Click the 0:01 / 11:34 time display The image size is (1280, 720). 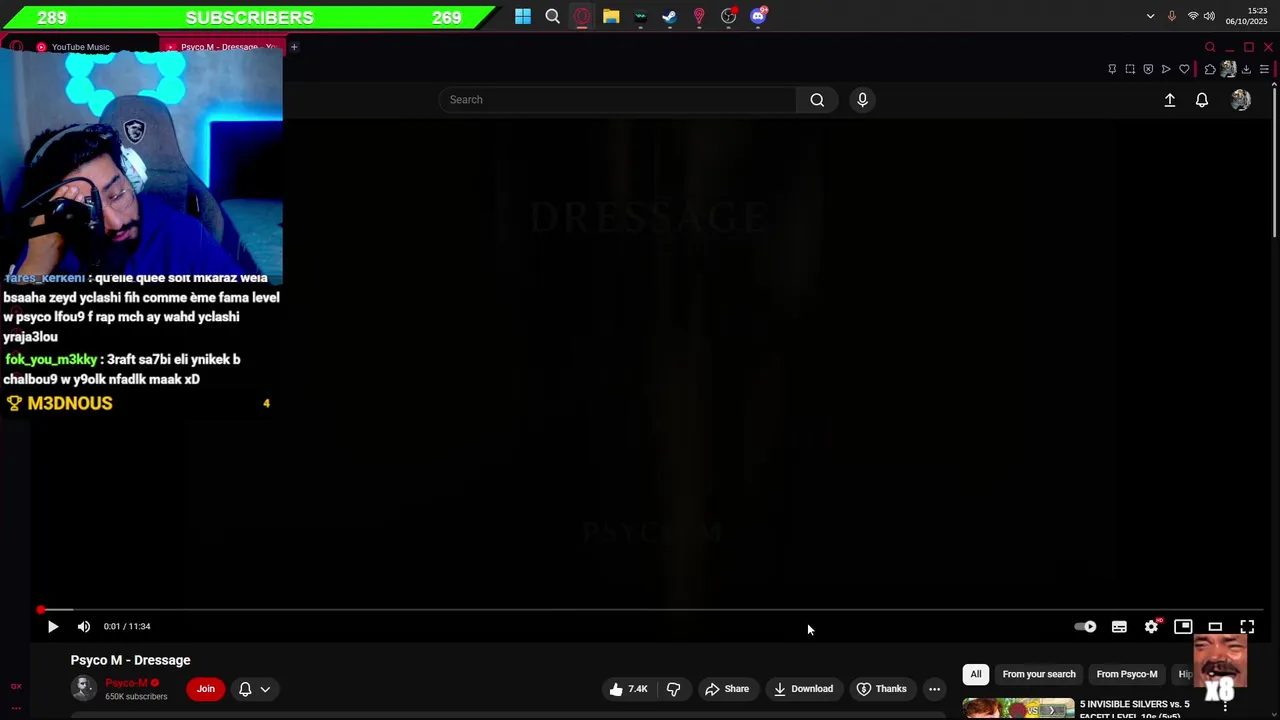127,626
